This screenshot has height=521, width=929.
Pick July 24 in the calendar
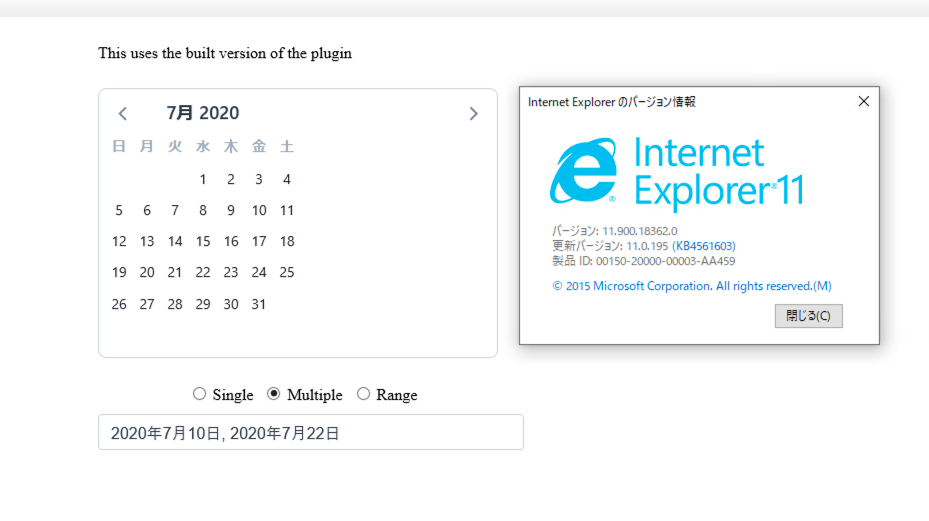(259, 272)
